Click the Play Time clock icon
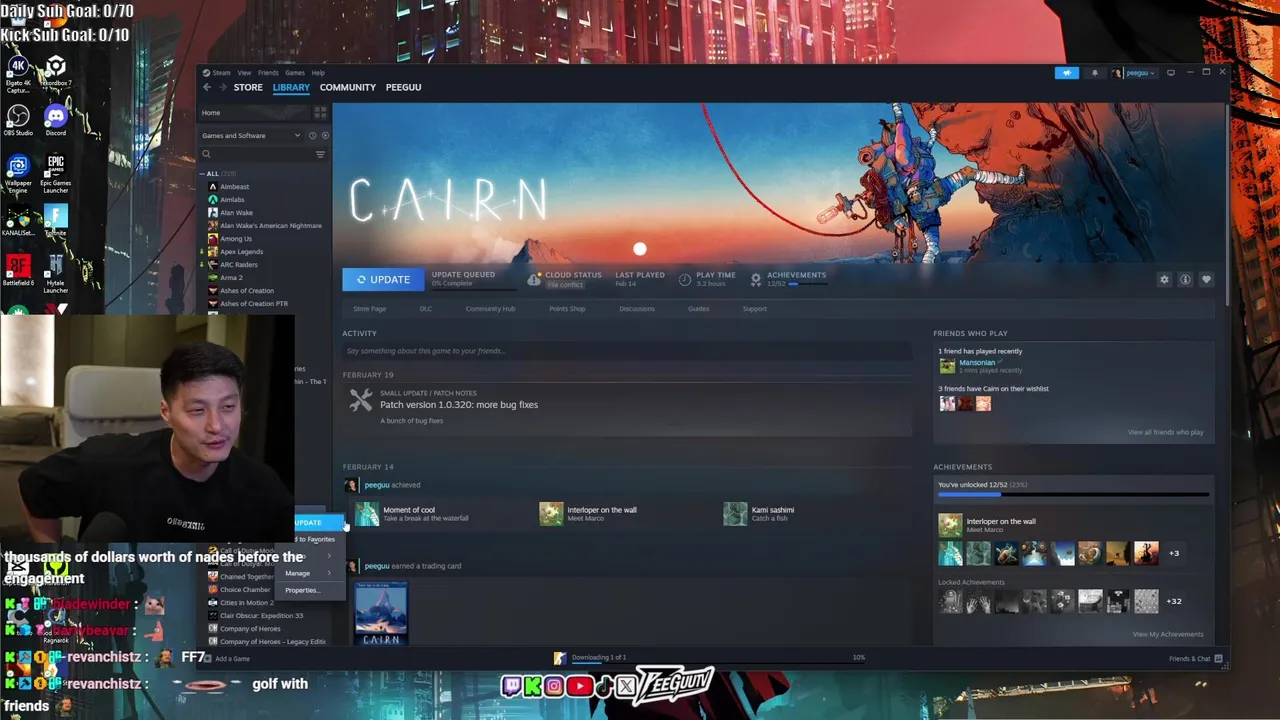This screenshot has width=1280, height=720. click(685, 279)
